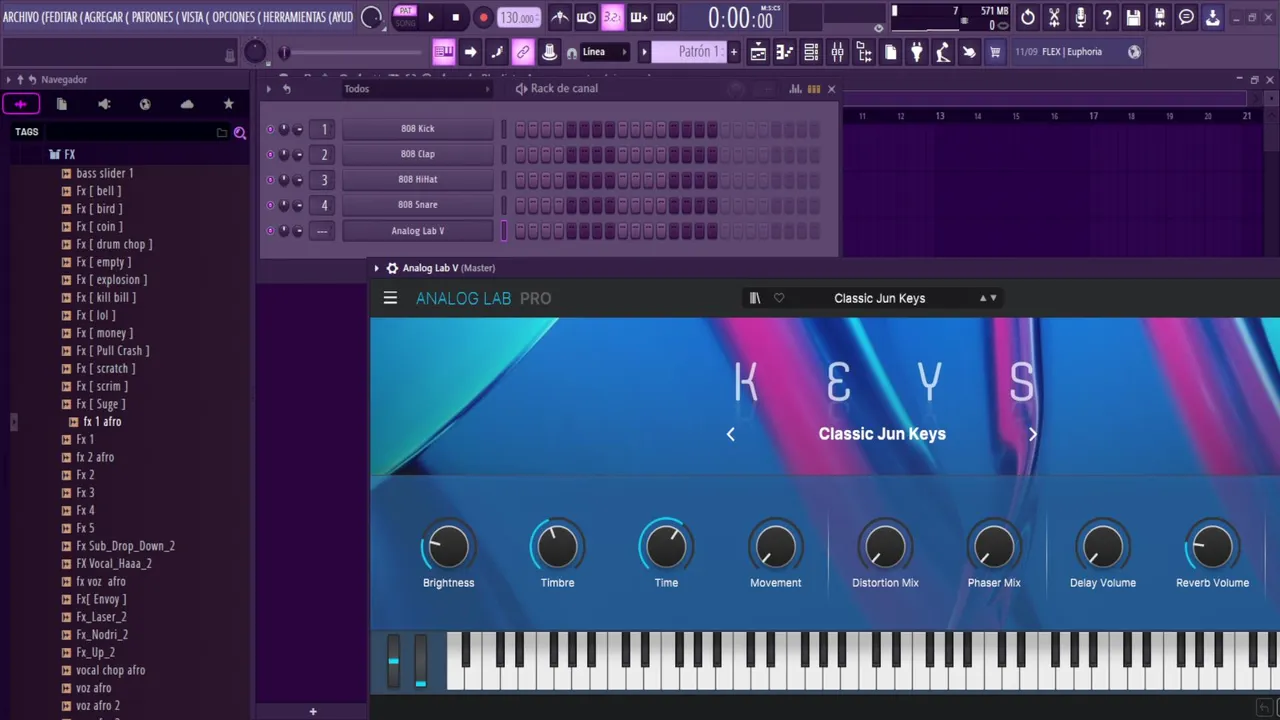1280x720 pixels.
Task: Select the browser files tab icon
Action: tap(62, 104)
